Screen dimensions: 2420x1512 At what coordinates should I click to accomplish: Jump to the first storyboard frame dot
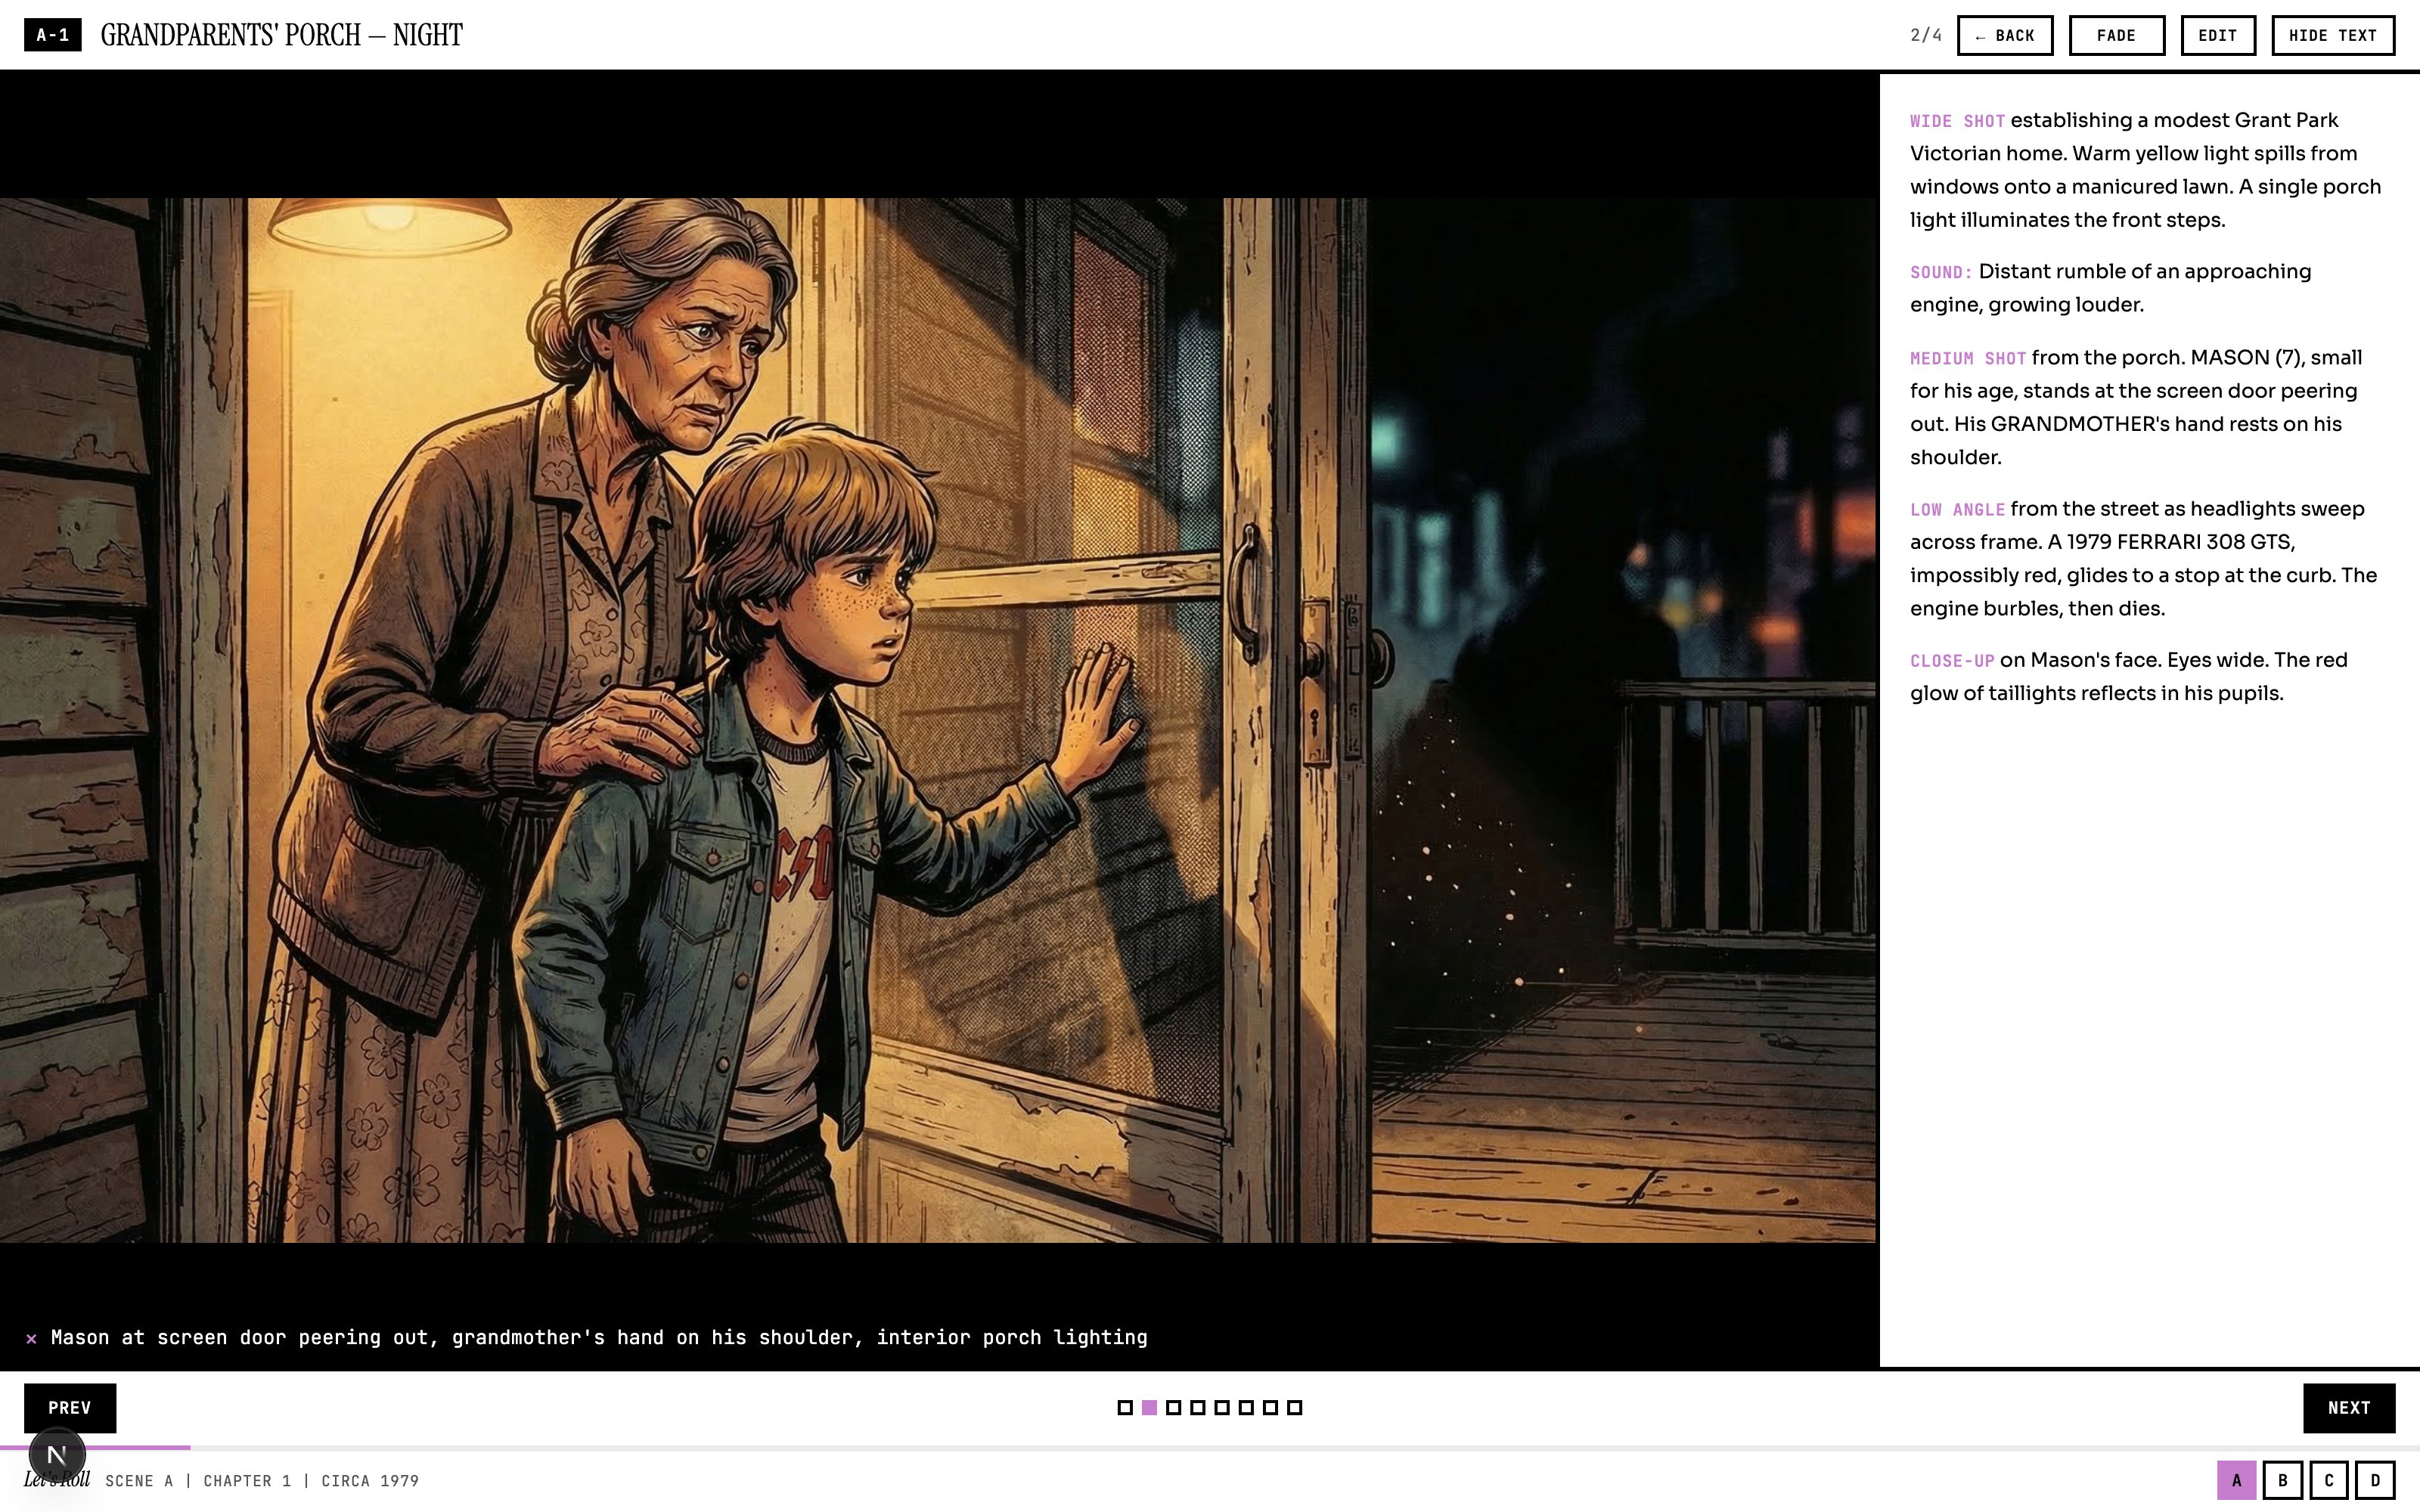coord(1125,1408)
